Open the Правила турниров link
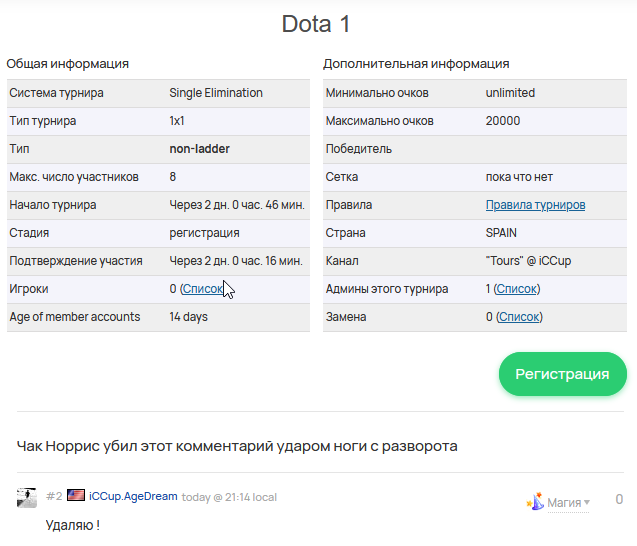 (535, 205)
